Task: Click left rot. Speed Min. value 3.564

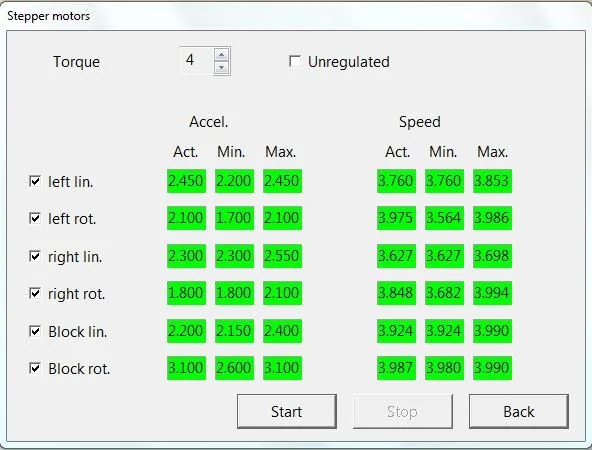Action: (x=444, y=218)
